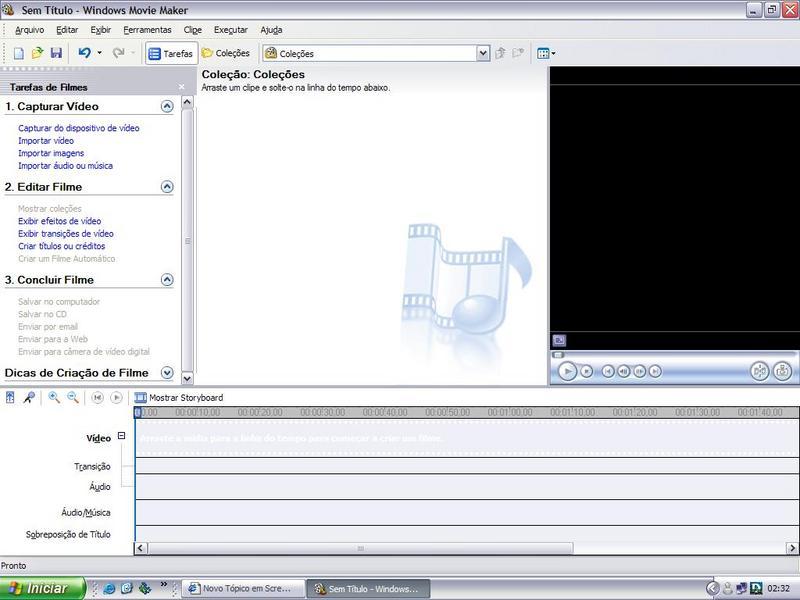Open the Exibir menu
This screenshot has width=800, height=600.
coord(101,30)
